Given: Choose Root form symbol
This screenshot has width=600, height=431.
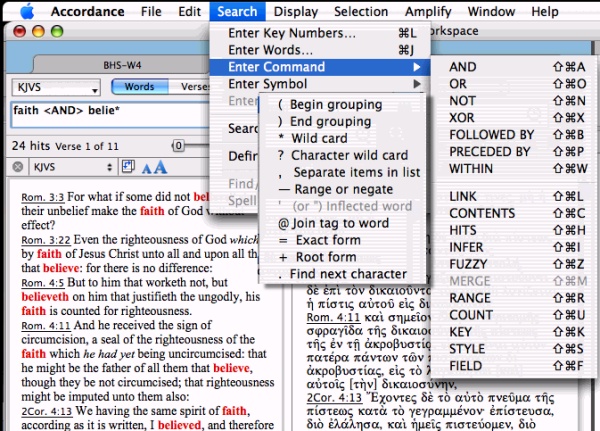Looking at the screenshot, I should tap(342, 257).
